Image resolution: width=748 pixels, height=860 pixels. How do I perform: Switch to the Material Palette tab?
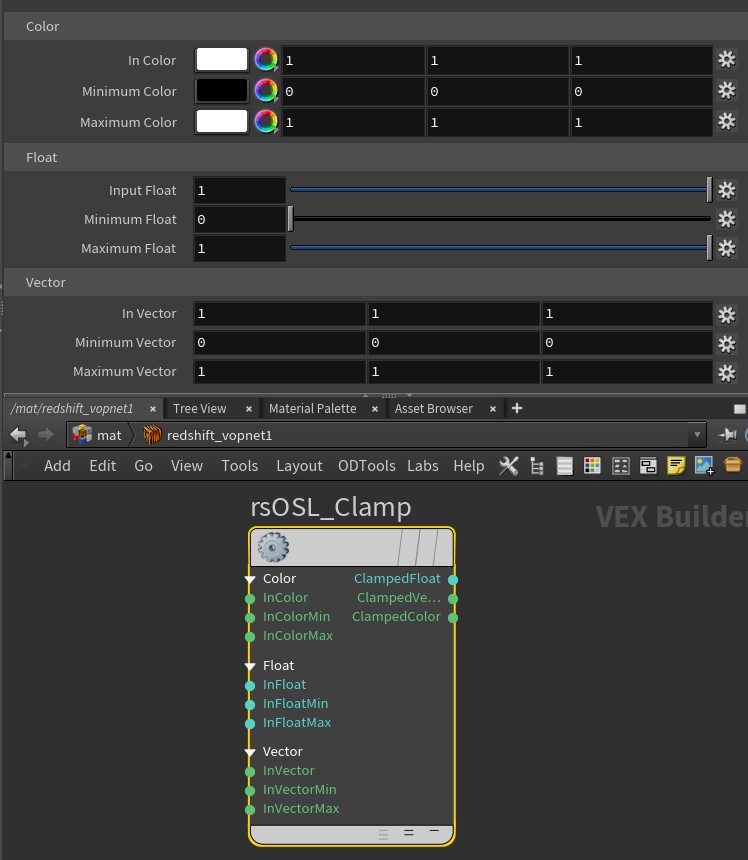click(x=313, y=409)
